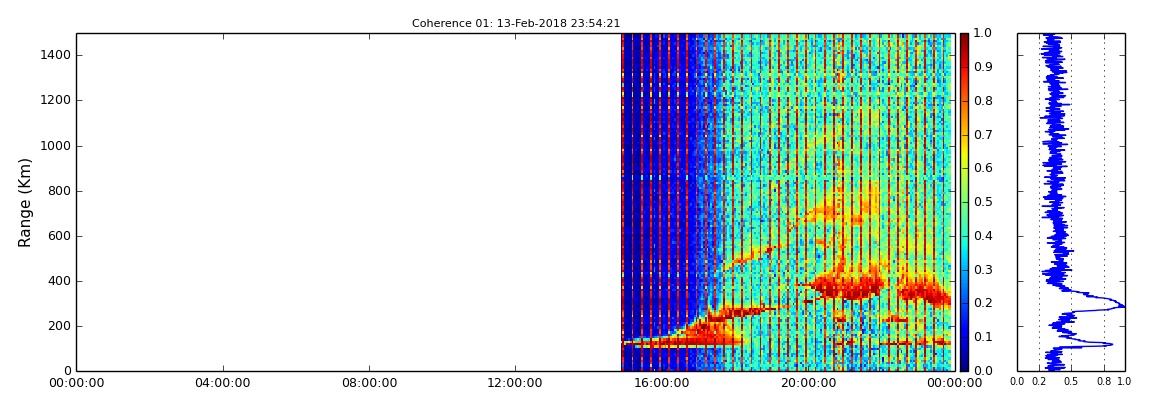Click the 12:00:00 time axis label
1150x407 pixels.
point(515,383)
